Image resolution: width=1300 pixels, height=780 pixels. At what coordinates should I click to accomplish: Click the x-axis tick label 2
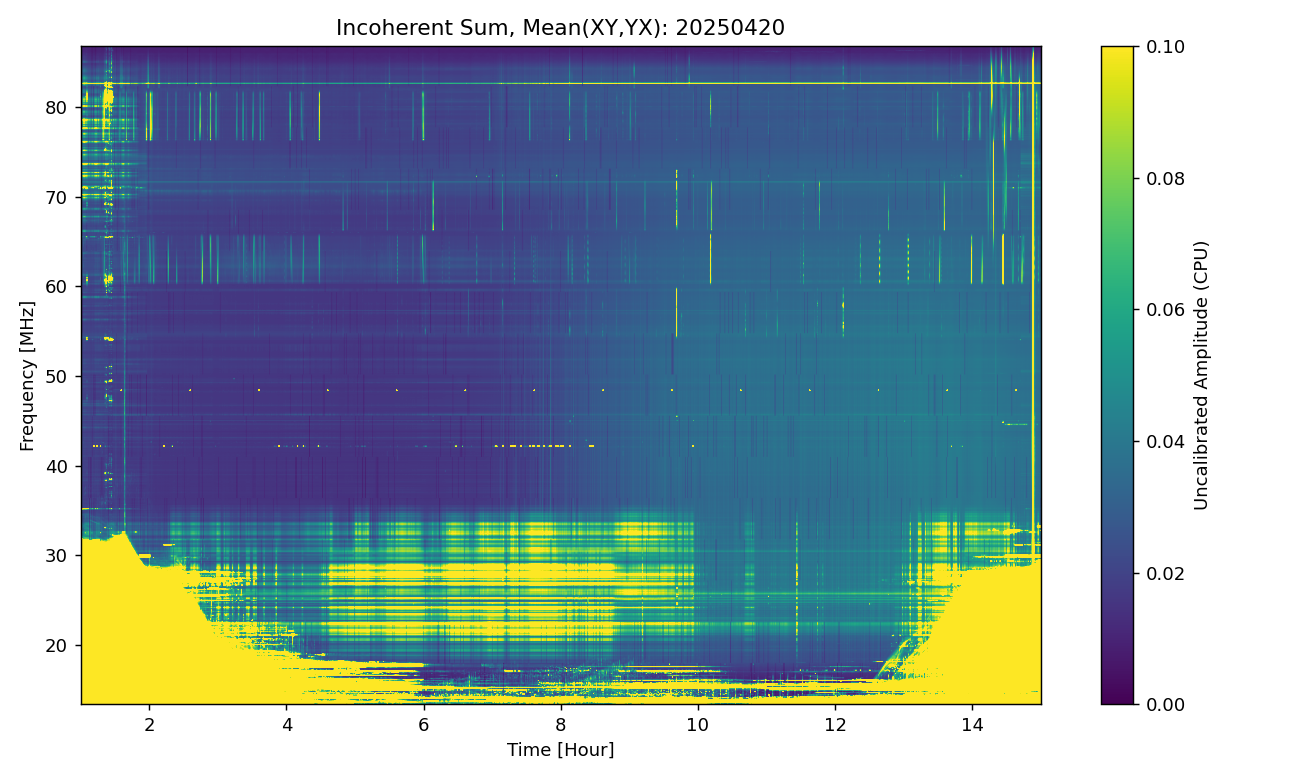click(149, 723)
